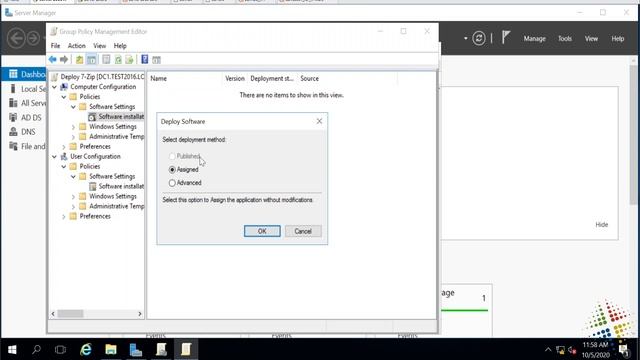
Task: Collapse the Computer Configuration node
Action: (x=54, y=87)
